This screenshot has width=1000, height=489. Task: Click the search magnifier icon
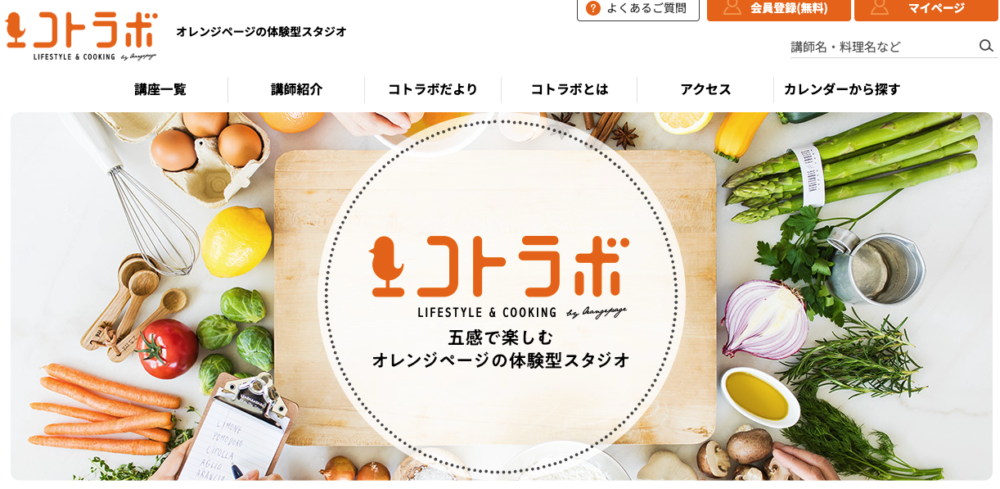986,46
